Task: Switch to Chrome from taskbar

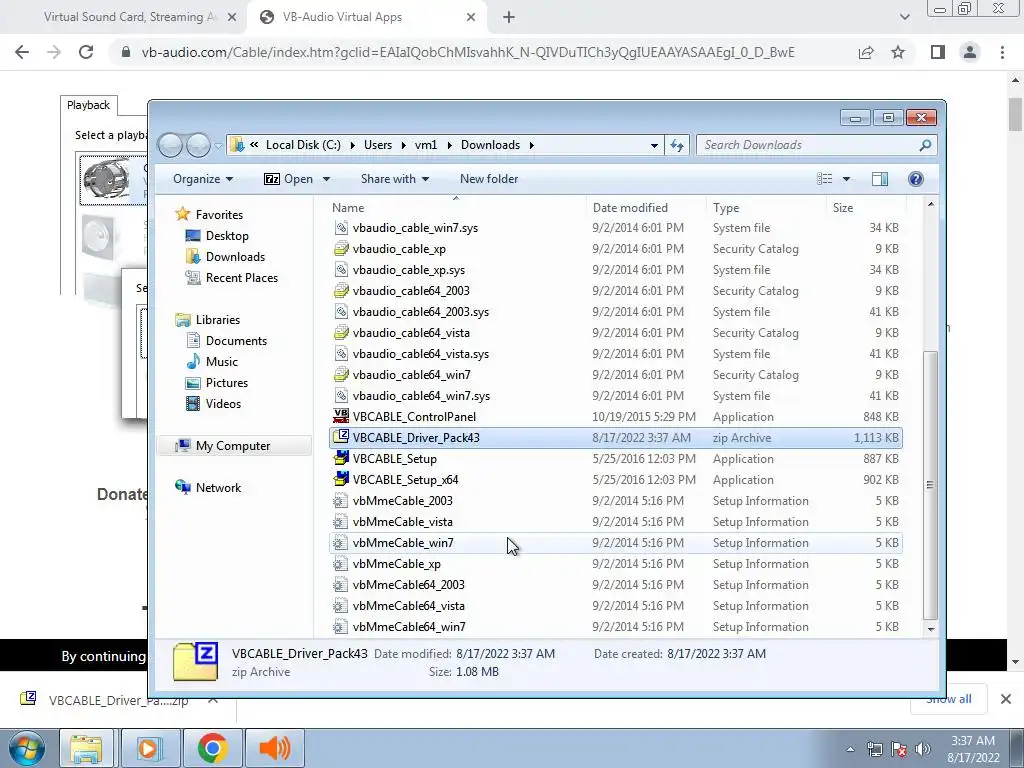Action: point(212,748)
